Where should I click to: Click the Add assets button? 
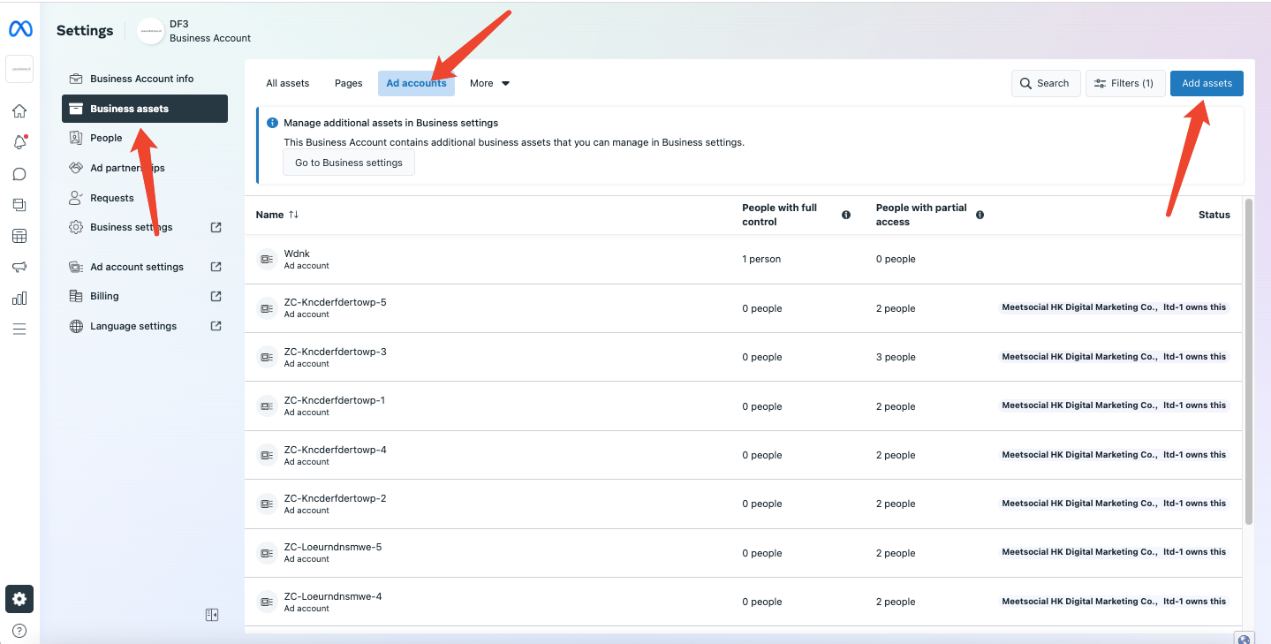coord(1206,83)
